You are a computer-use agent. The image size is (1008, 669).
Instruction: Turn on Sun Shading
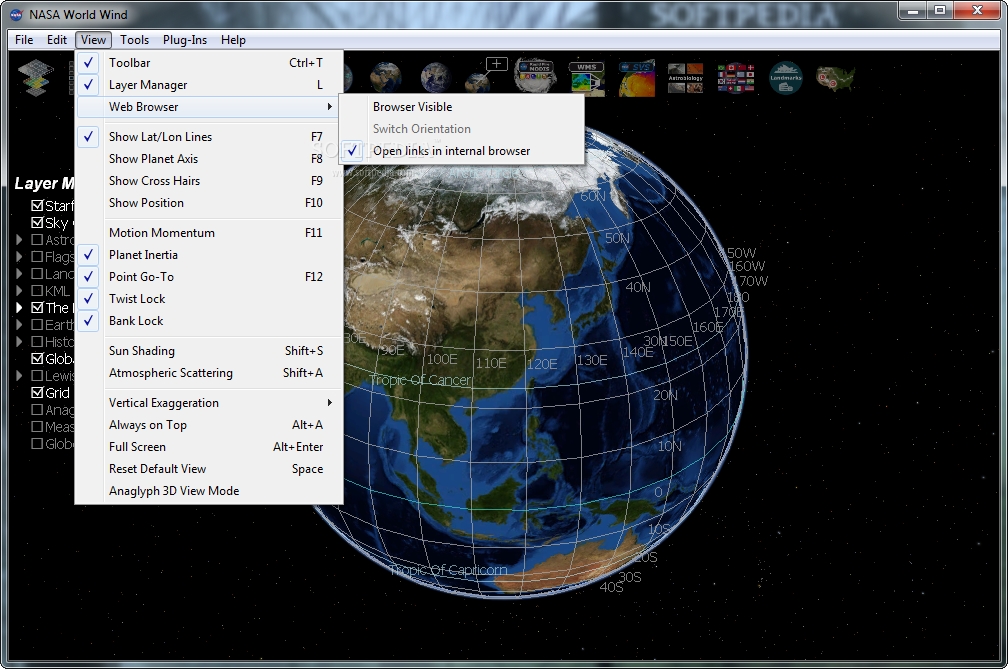coord(209,351)
